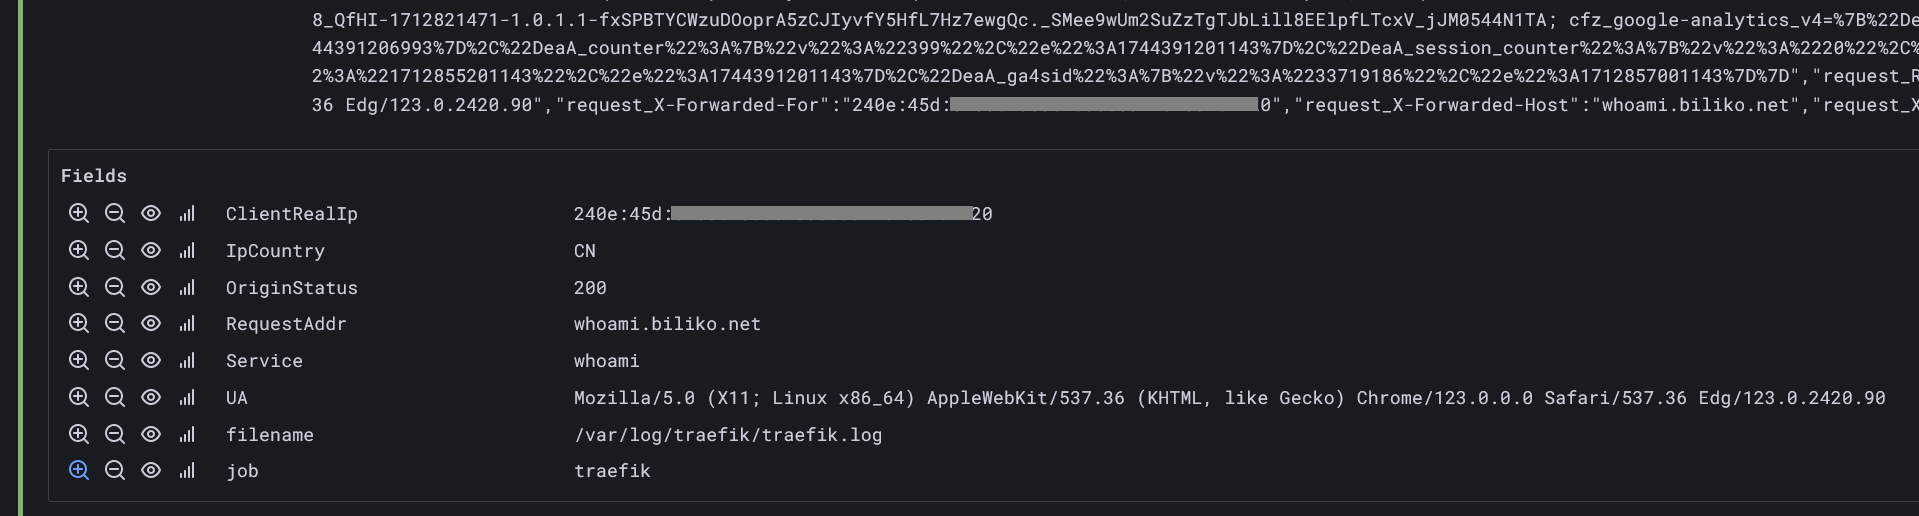The height and width of the screenshot is (516, 1919).
Task: Filter out value for OriginStatus 200
Action: (x=115, y=287)
